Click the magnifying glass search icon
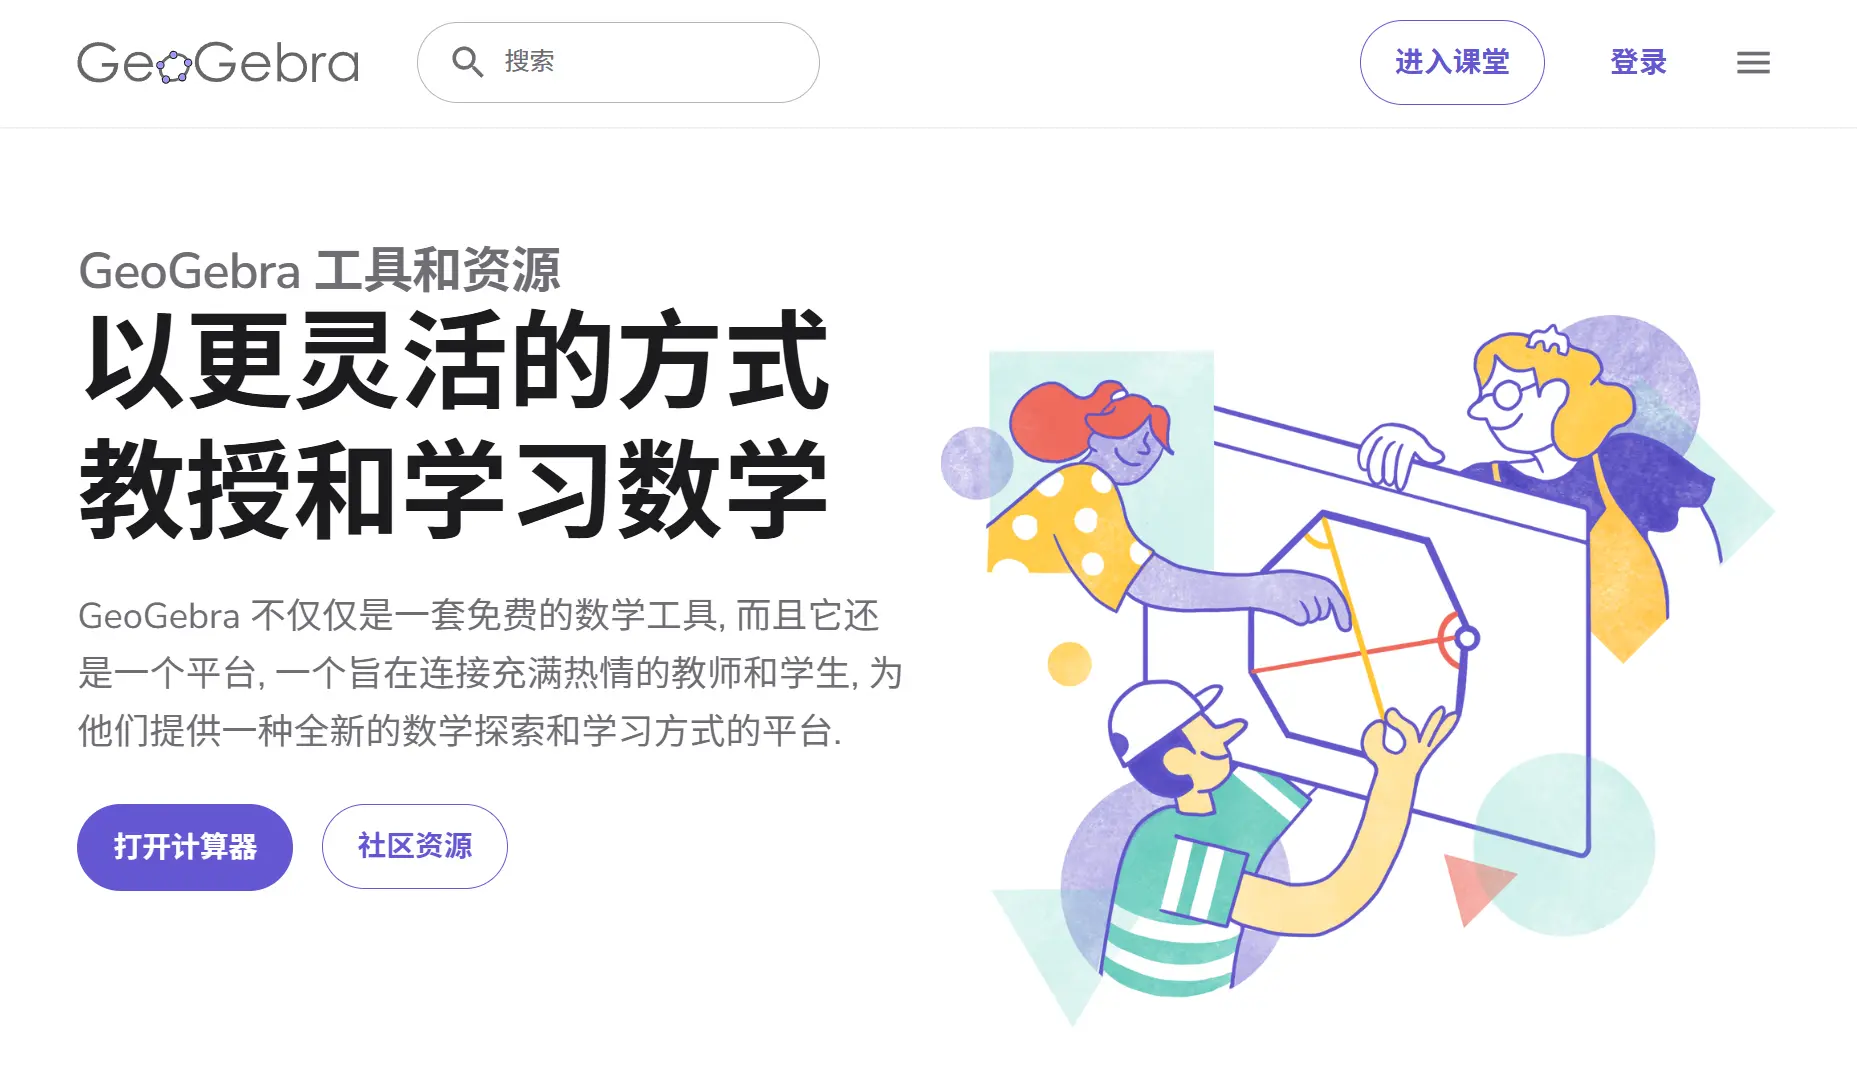Screen dimensions: 1857x1089 click(467, 62)
